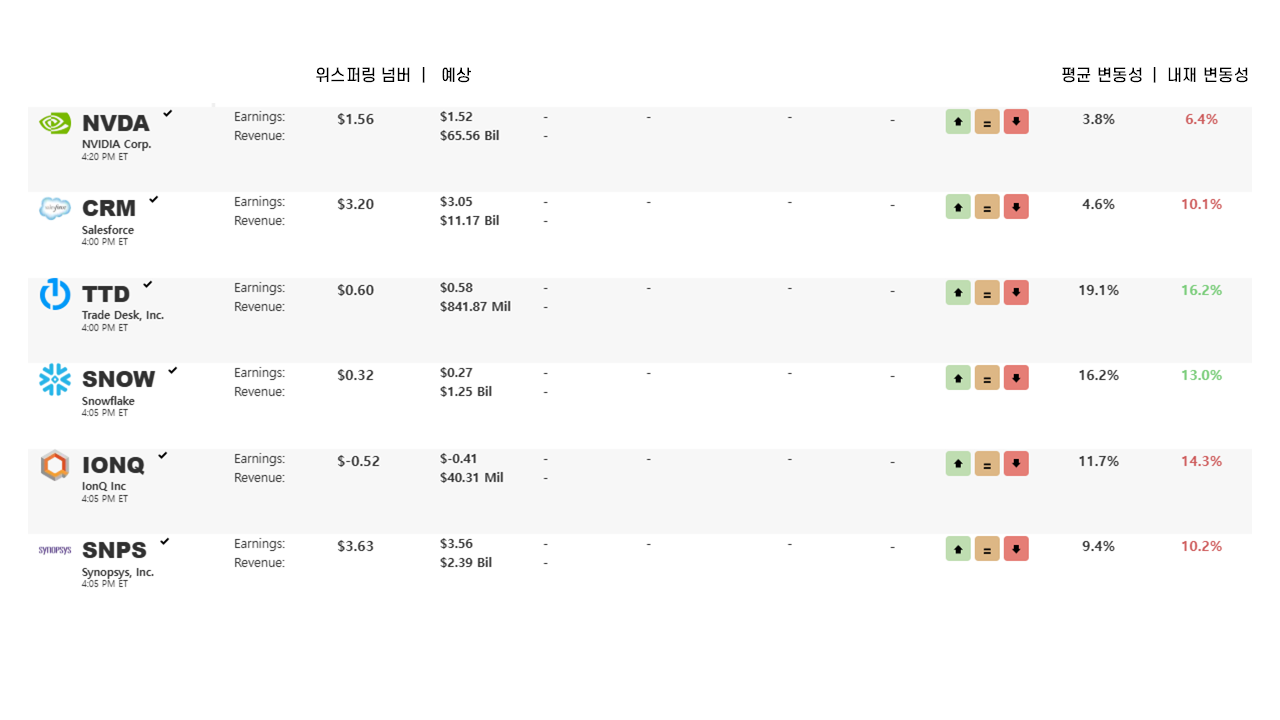Click the NVIDIA logo icon
The image size is (1280, 720).
(55, 123)
